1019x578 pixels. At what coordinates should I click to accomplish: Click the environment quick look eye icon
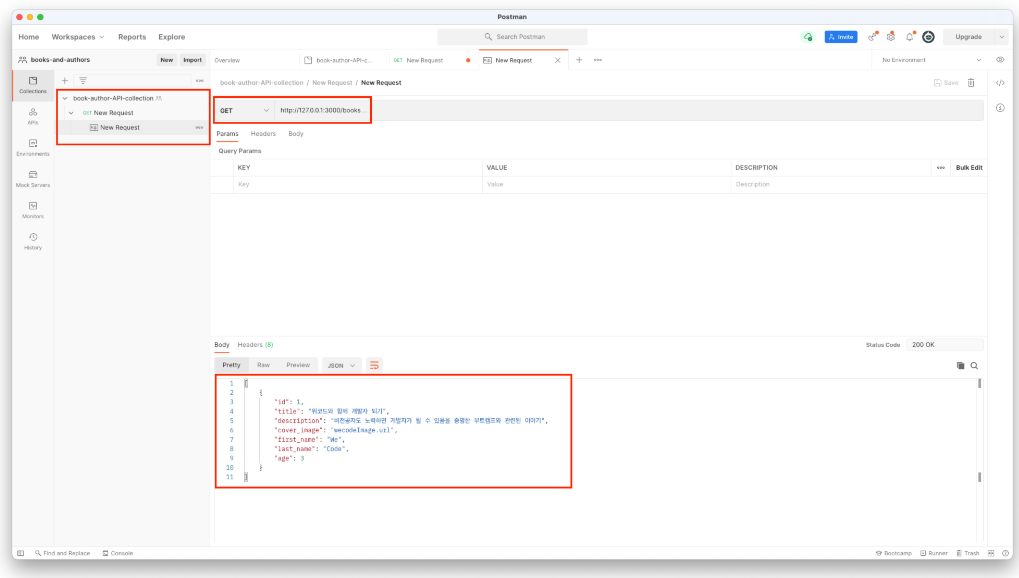pyautogui.click(x=1000, y=60)
